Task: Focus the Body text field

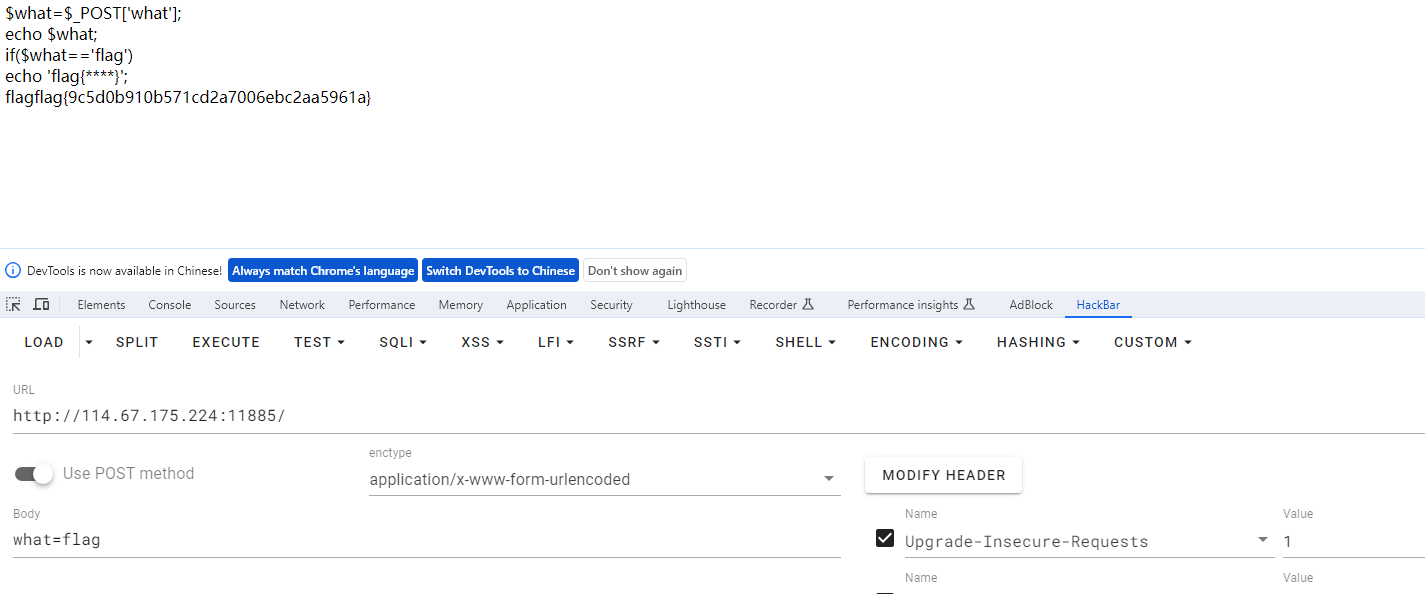Action: tap(425, 540)
